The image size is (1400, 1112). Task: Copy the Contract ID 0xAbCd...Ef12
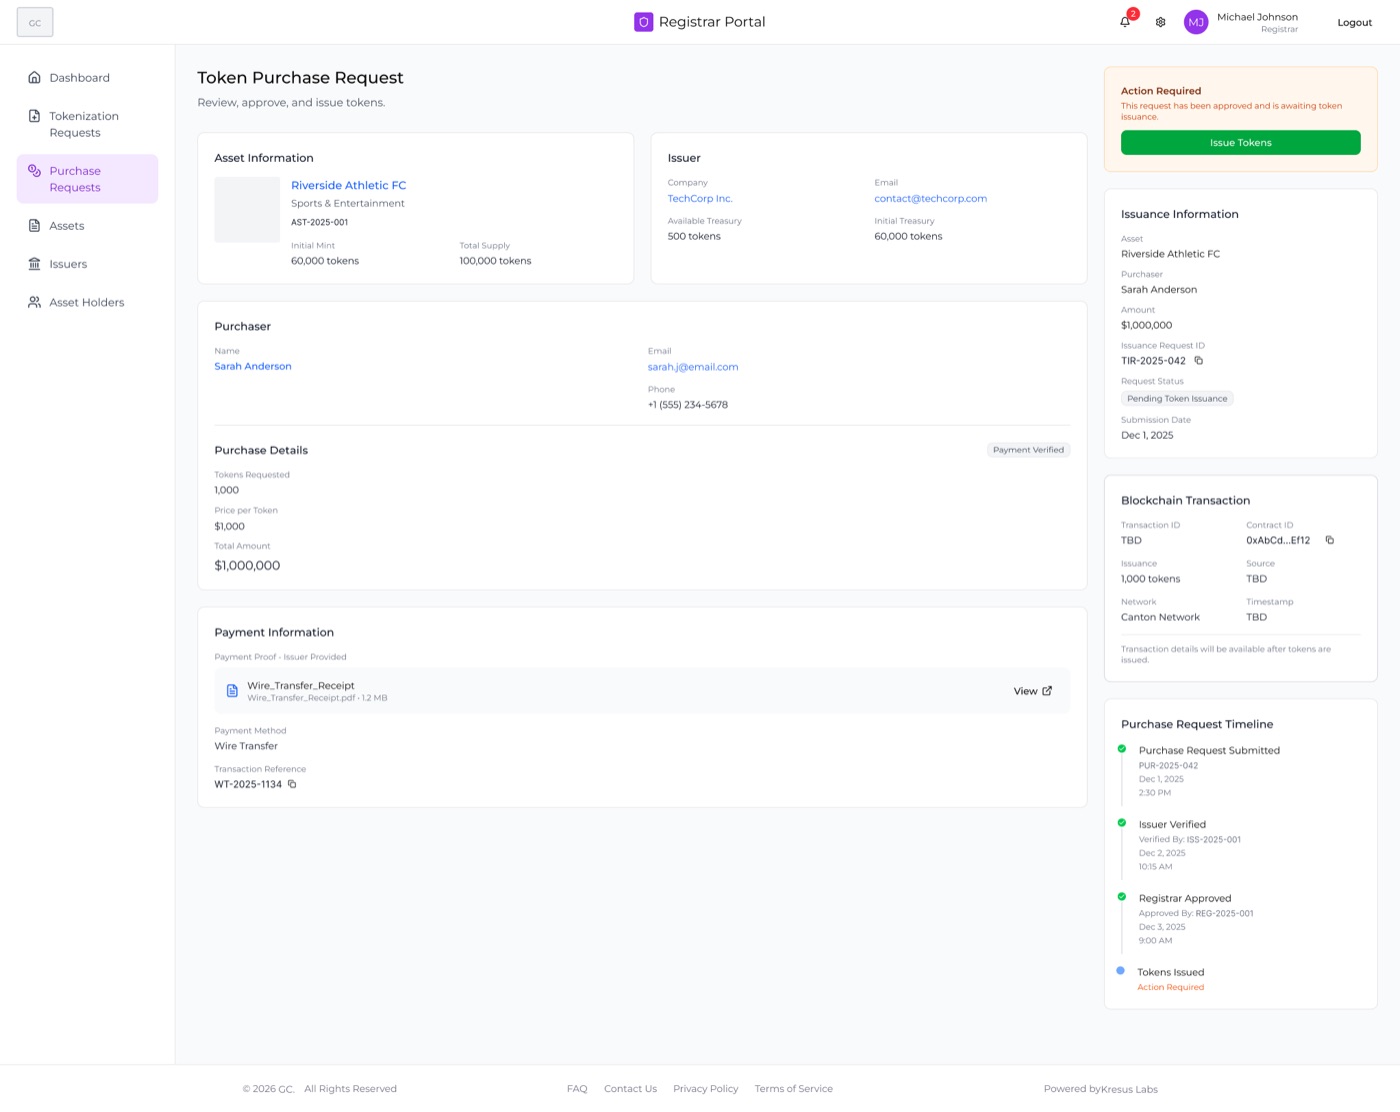(1329, 540)
